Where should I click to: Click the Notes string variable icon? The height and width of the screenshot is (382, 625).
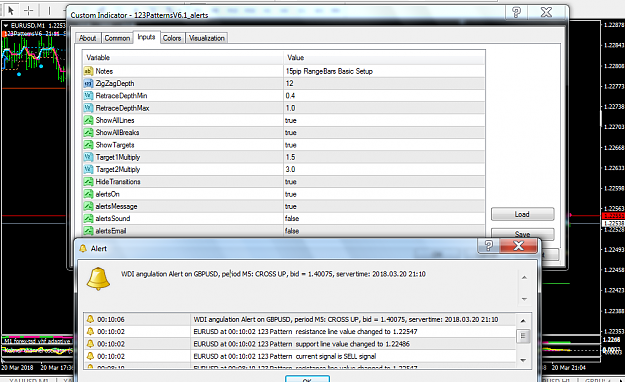click(x=88, y=71)
